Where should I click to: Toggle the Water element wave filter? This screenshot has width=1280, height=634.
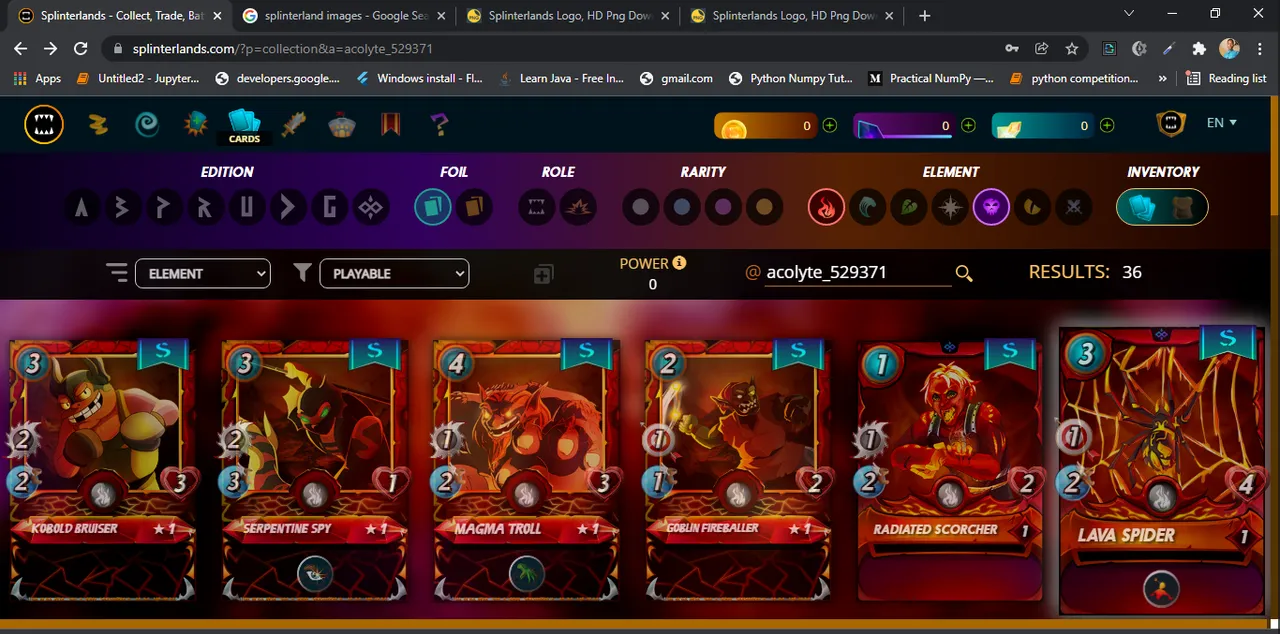(867, 208)
